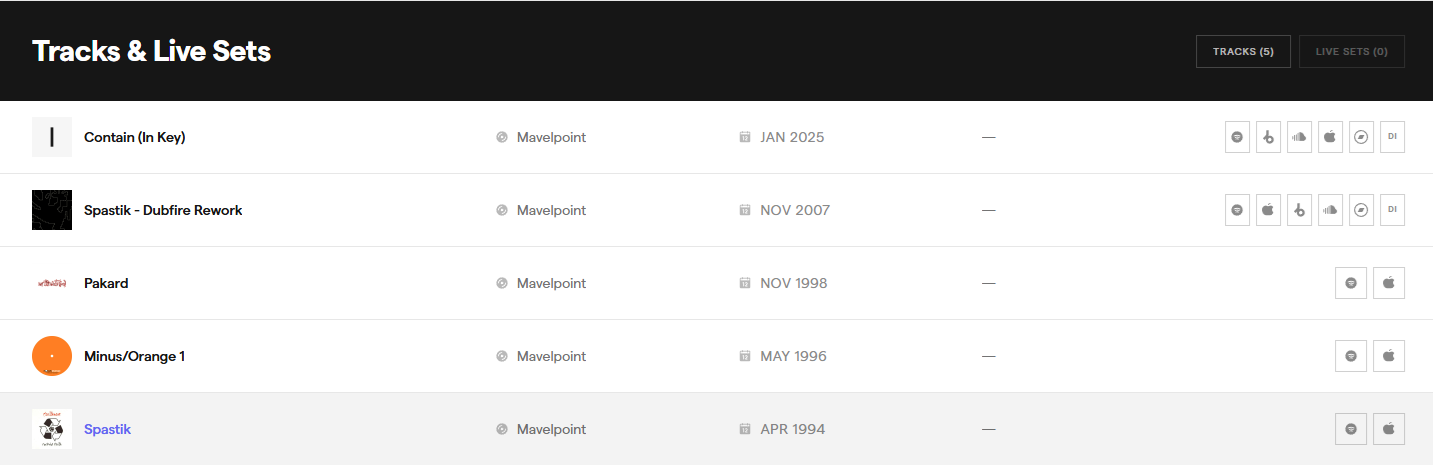Open Spotify link for Pakard
The height and width of the screenshot is (465, 1433).
tap(1351, 283)
